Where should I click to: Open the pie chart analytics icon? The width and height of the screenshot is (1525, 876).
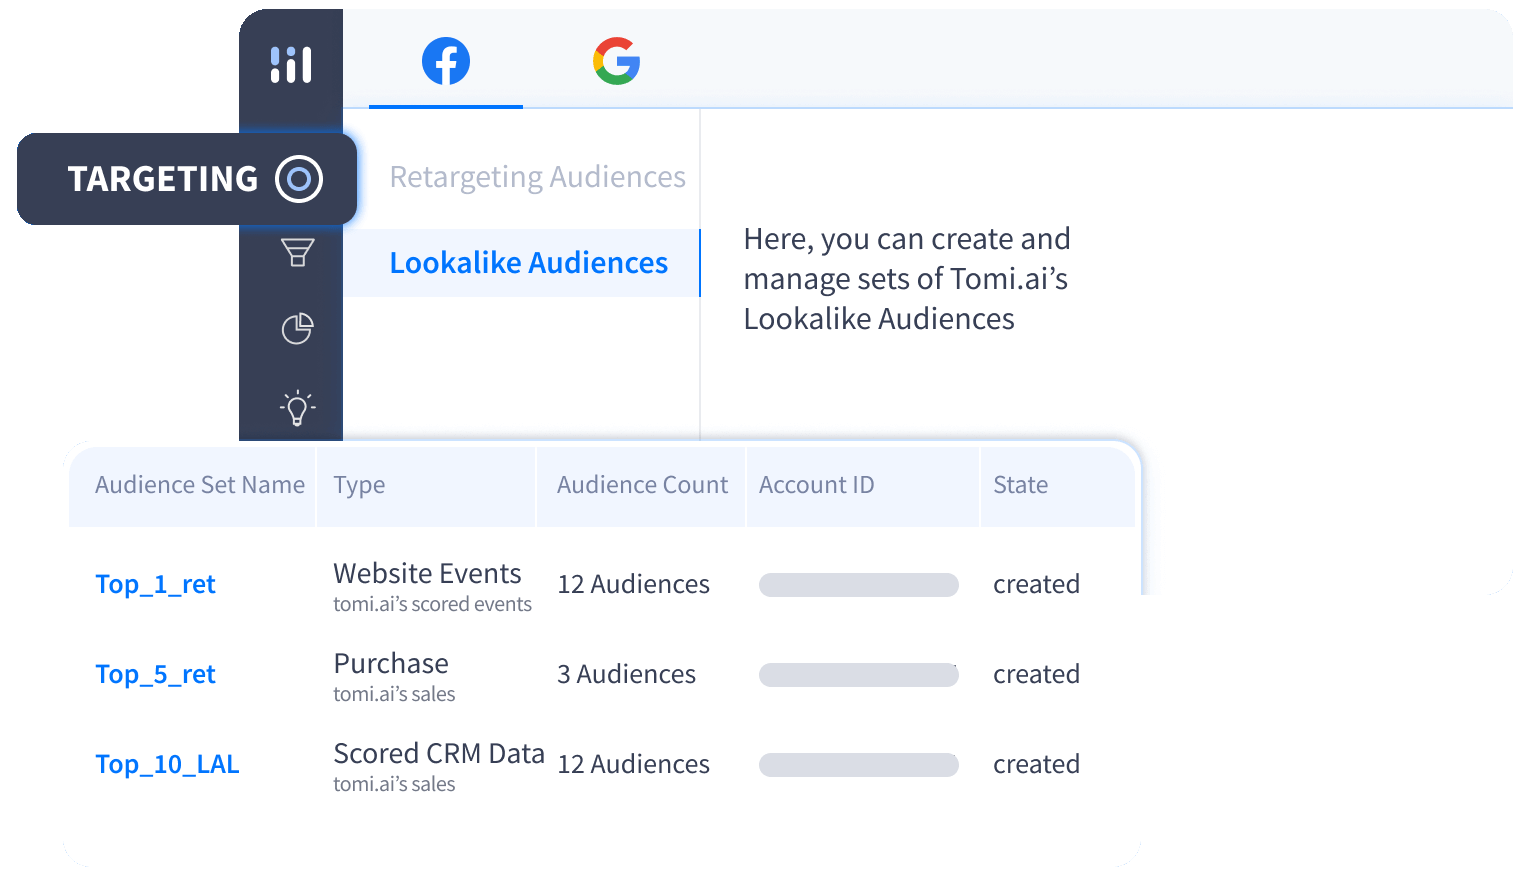297,328
